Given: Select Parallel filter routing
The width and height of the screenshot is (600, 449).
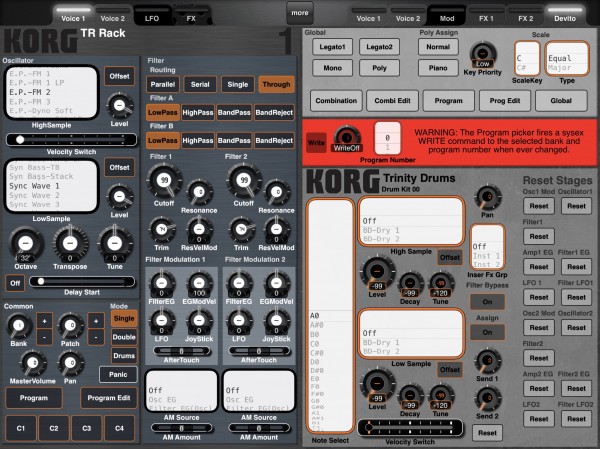Looking at the screenshot, I should pos(163,85).
